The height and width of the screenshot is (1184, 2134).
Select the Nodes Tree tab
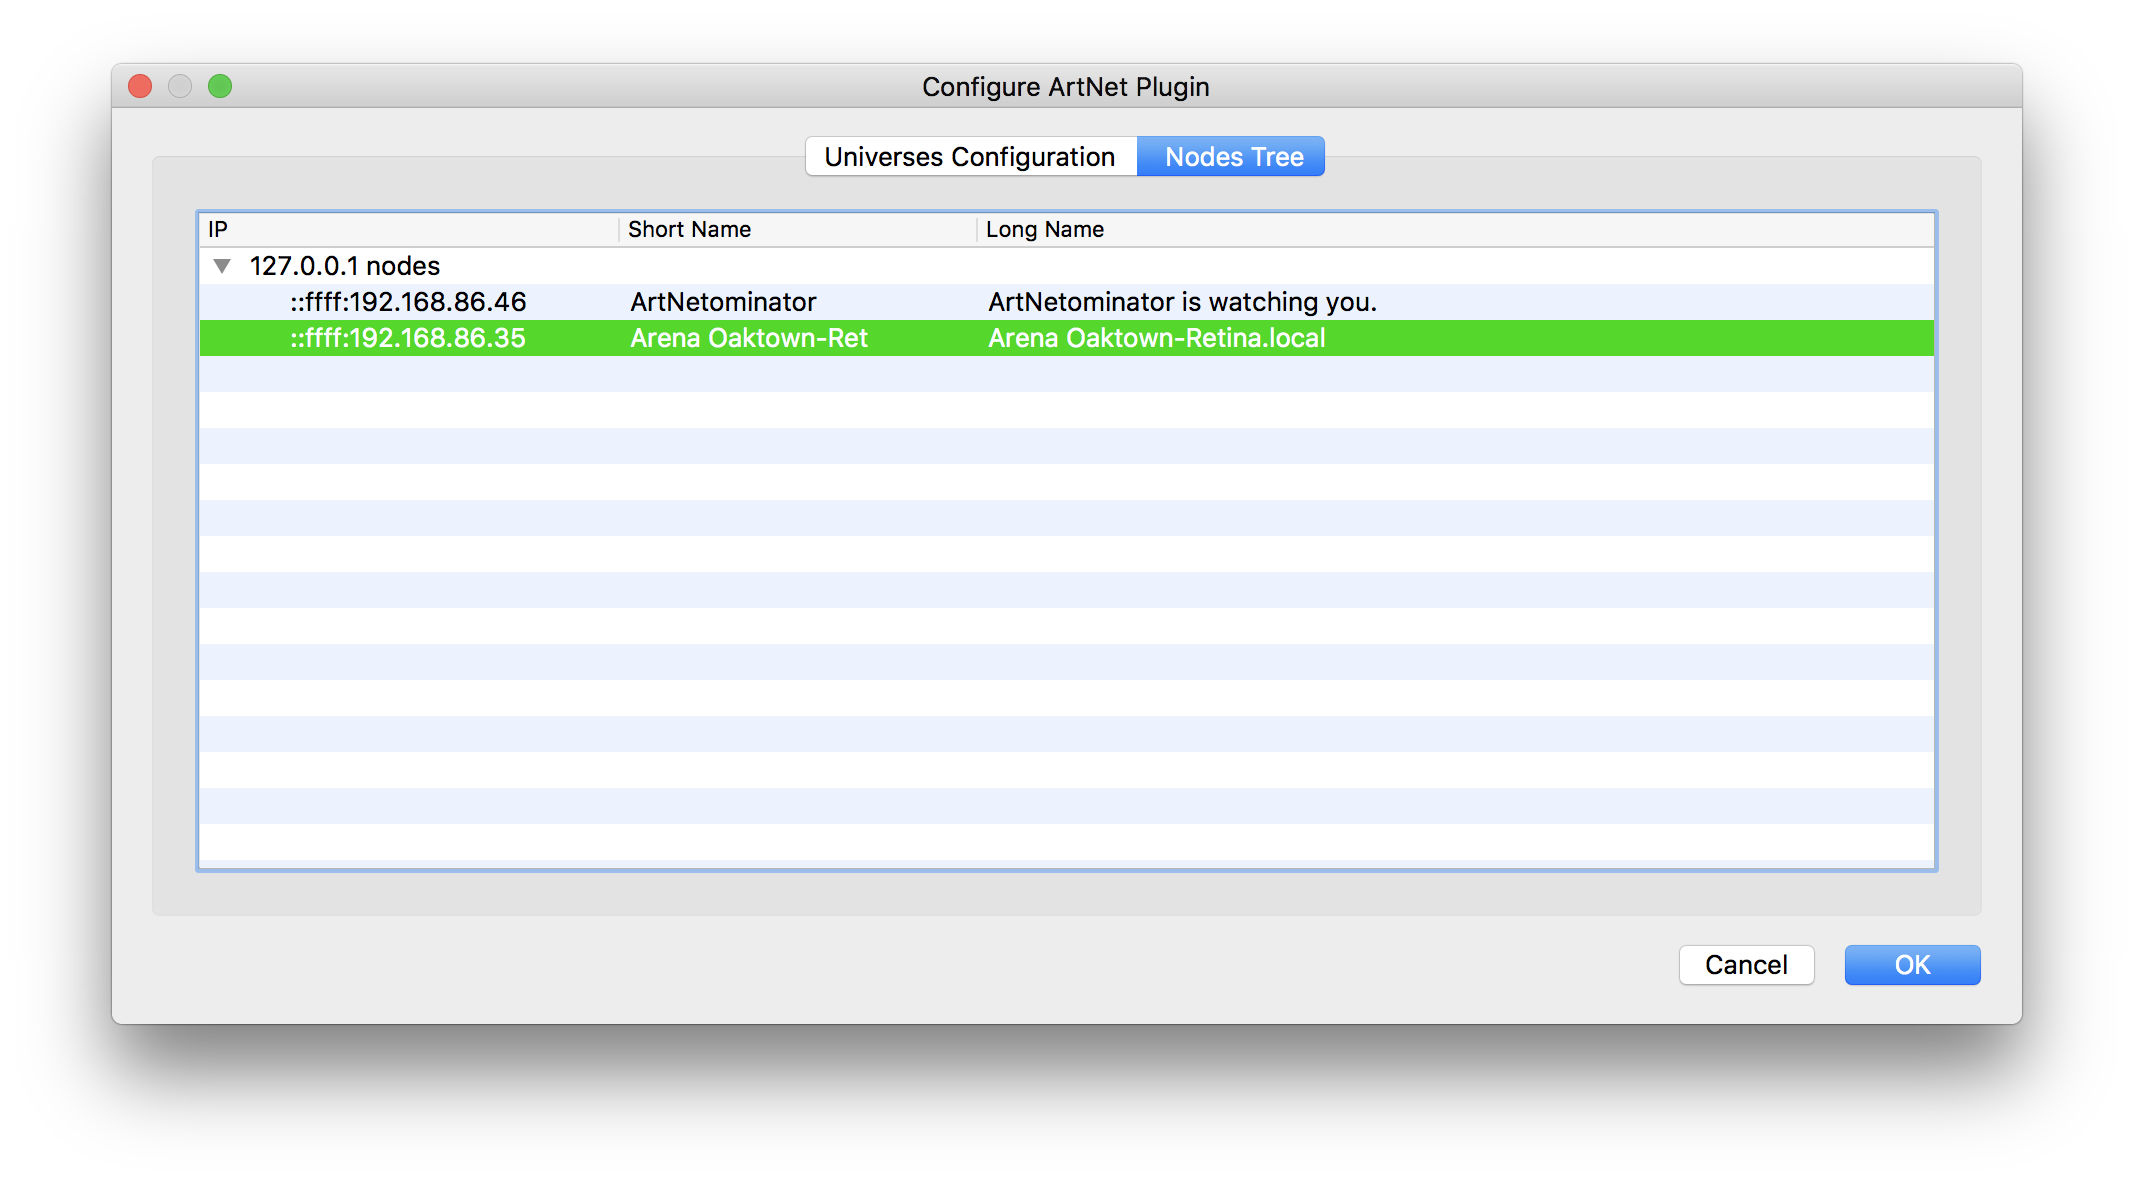pyautogui.click(x=1233, y=157)
